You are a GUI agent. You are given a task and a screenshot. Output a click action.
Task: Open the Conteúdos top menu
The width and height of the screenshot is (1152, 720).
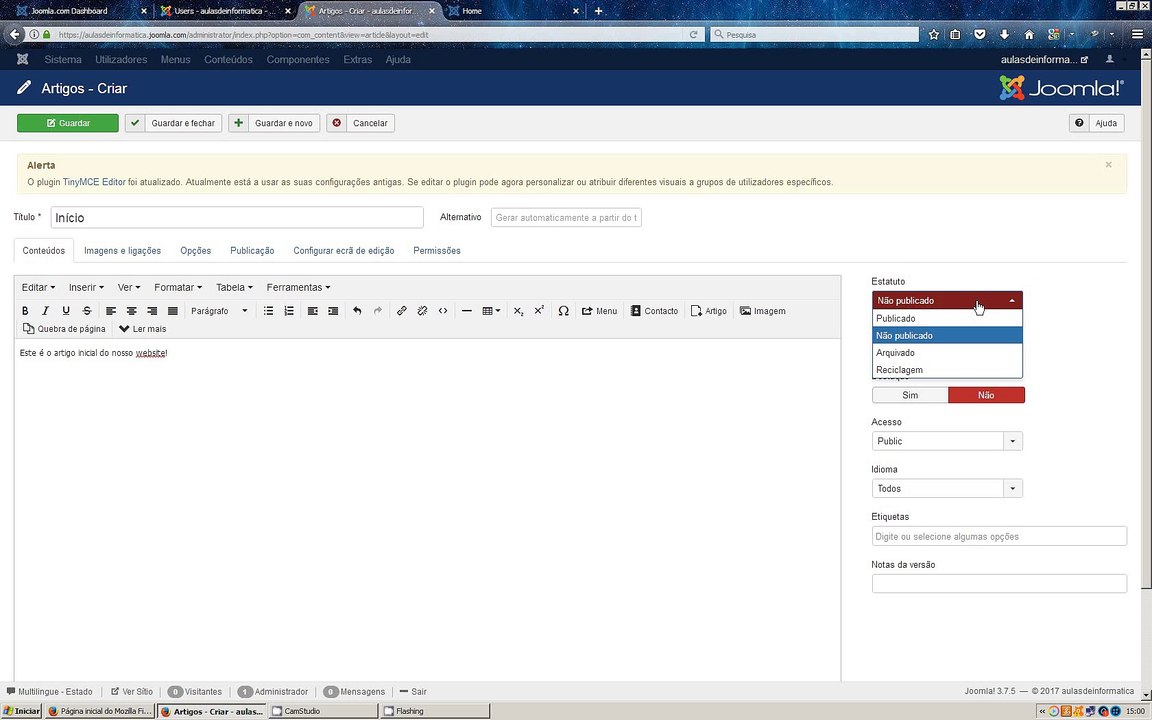(x=228, y=60)
